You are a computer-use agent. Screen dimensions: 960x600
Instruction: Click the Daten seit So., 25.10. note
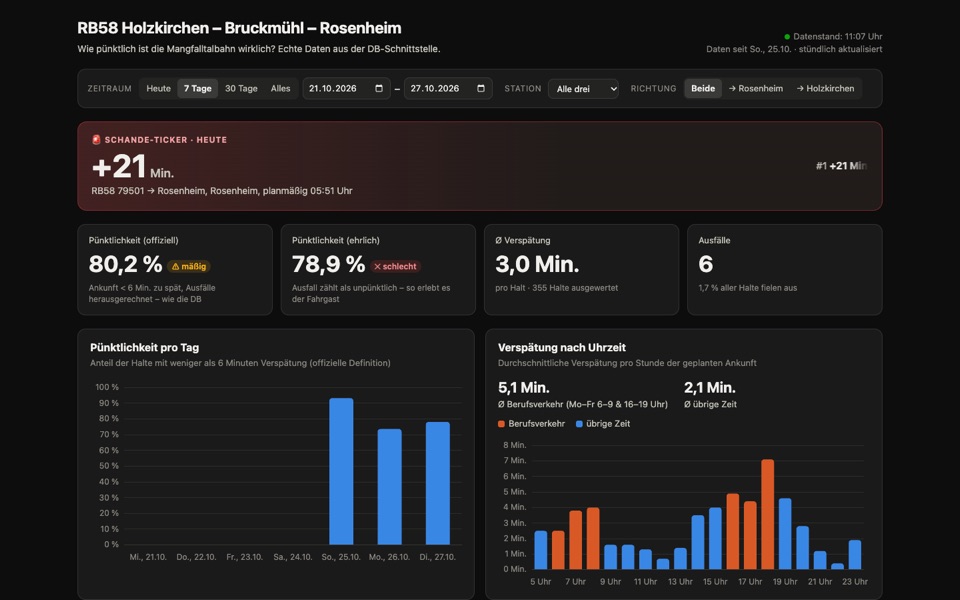(x=794, y=49)
